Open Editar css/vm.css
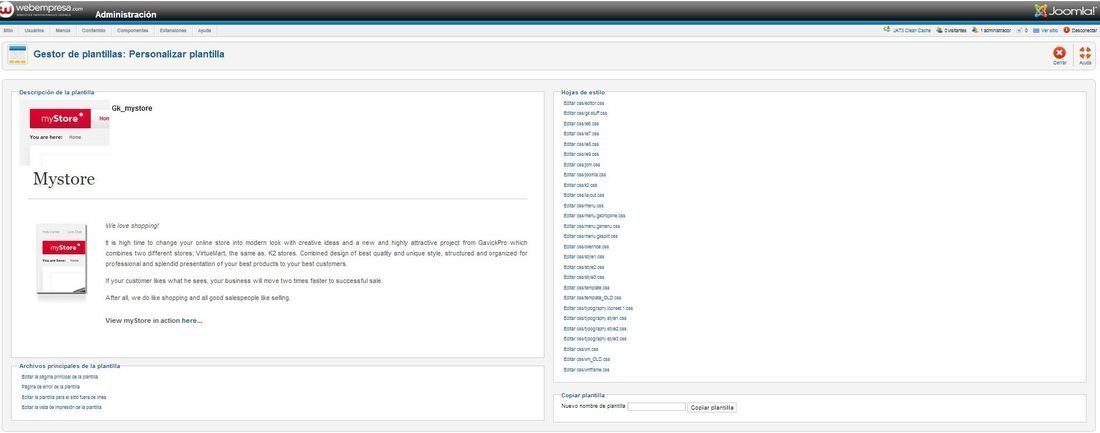Viewport: 1100px width, 433px height. [581, 349]
